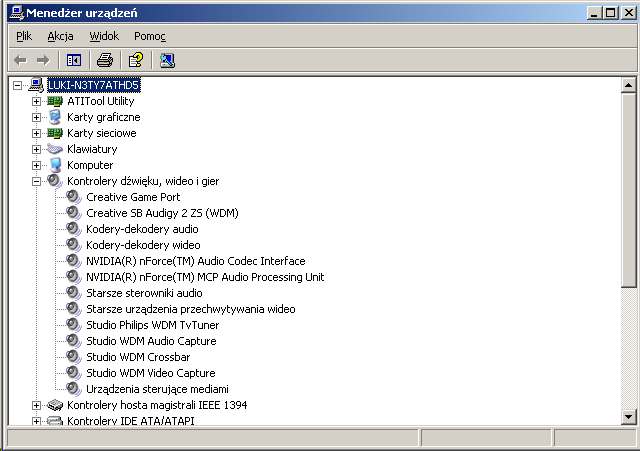Click the IEEE 1394 host controllers icon
Screen dimensions: 640x451
[55, 405]
